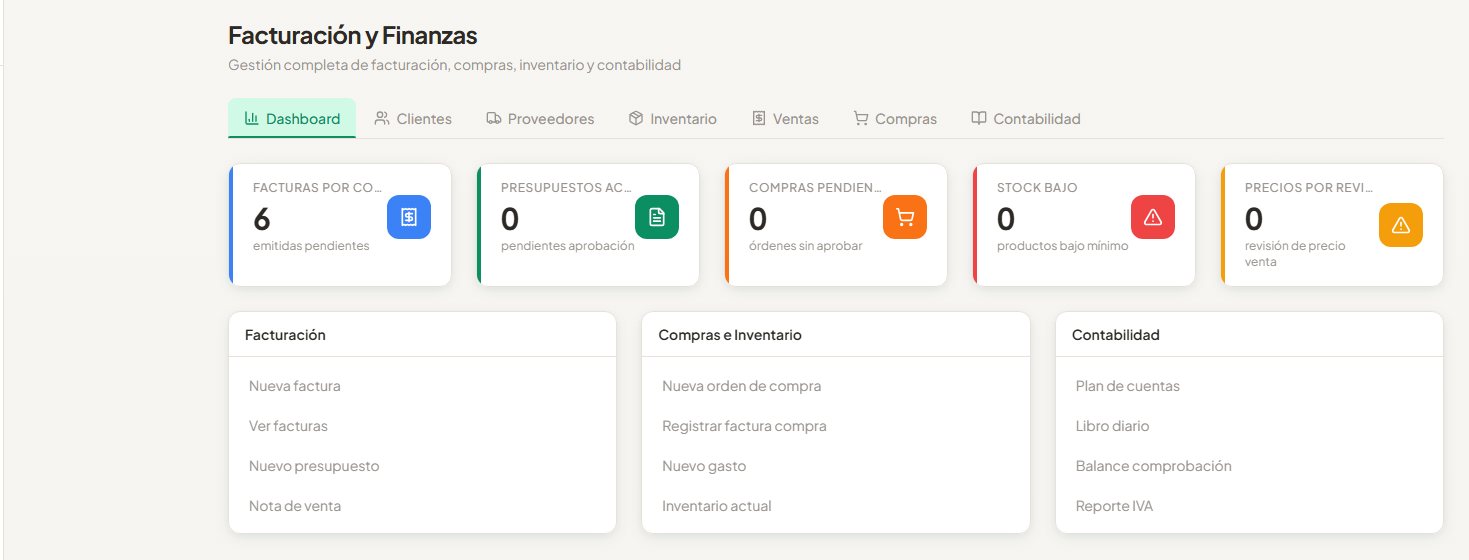Click the red warning icon on Stock Bajo card
Screen dimensions: 1469x560
coord(1153,217)
